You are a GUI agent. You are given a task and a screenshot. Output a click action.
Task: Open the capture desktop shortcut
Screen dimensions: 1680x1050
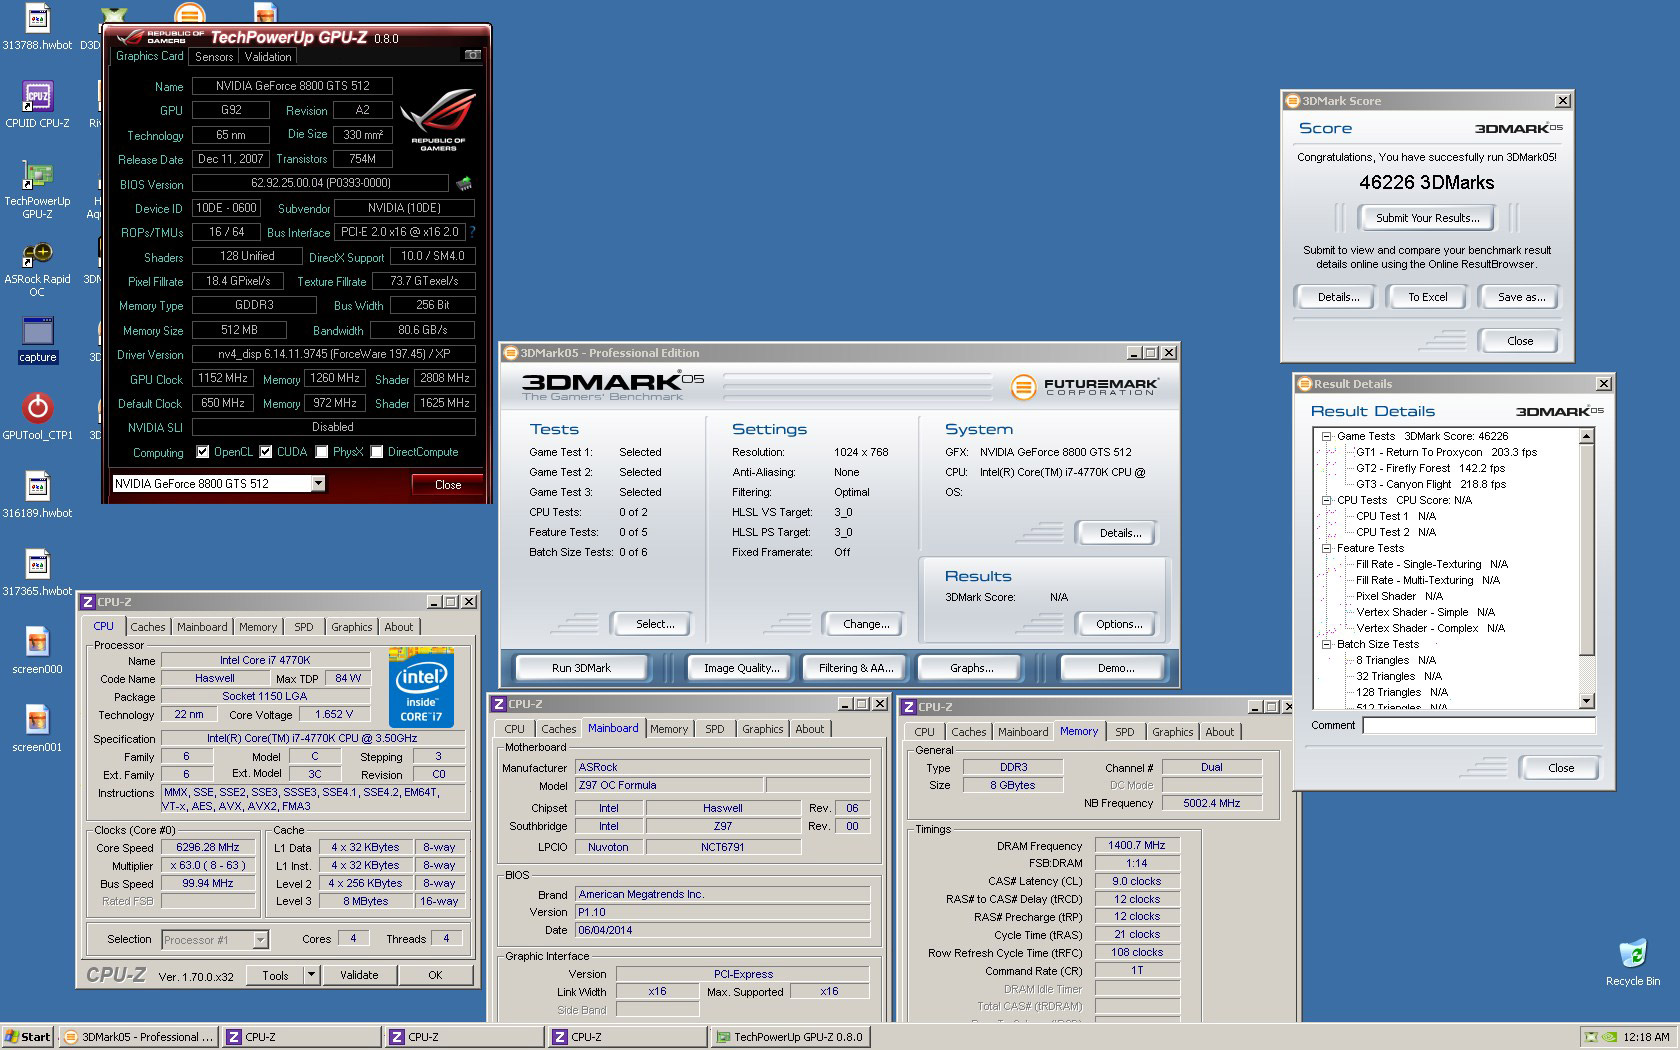(37, 333)
